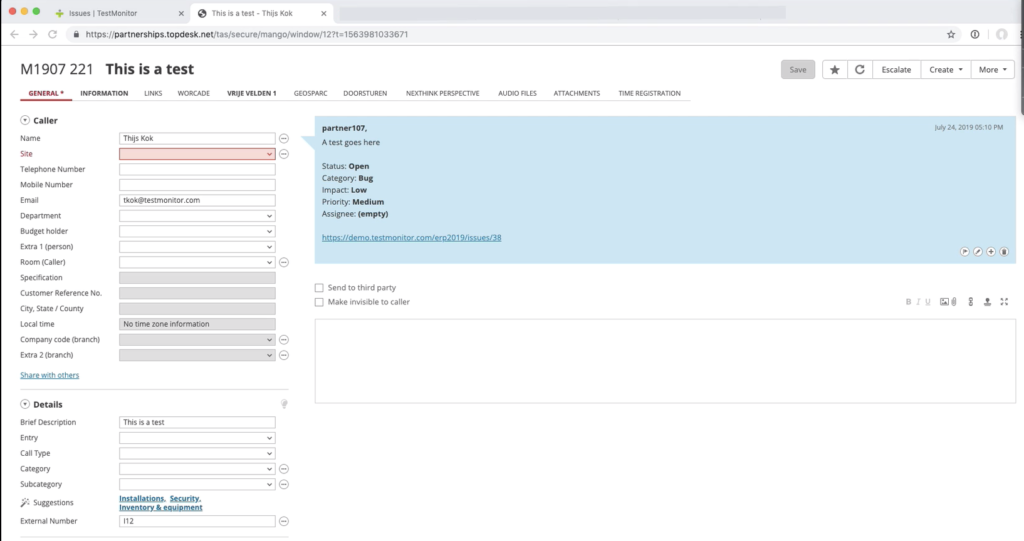Image resolution: width=1024 pixels, height=541 pixels.
Task: Click the insert image icon in the editor toolbar
Action: point(944,302)
